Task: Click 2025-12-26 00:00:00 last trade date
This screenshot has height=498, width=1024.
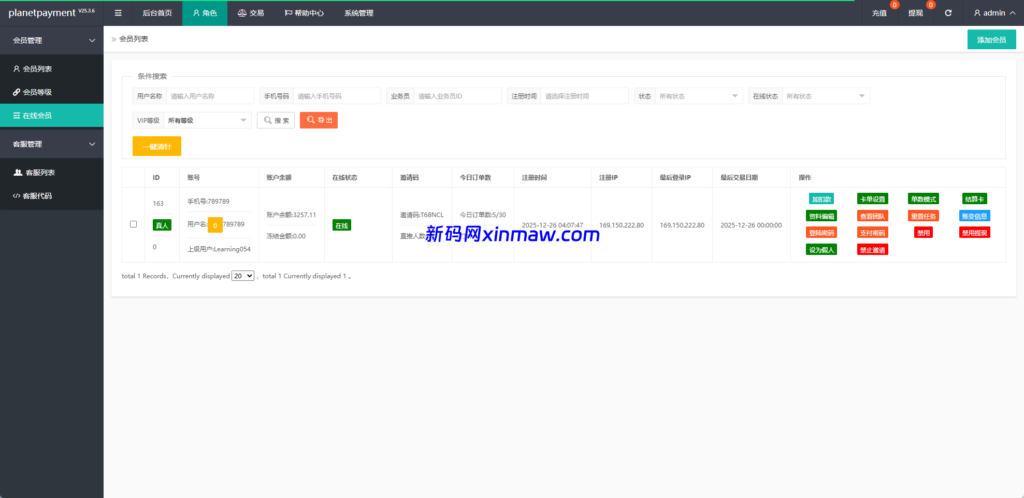Action: 751,225
